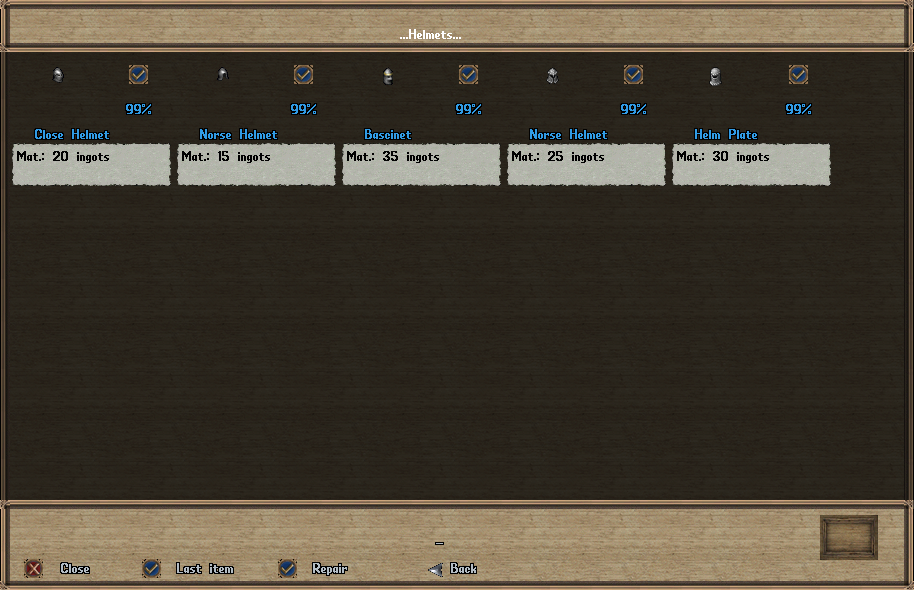
Task: Click the Helm Plate name link
Action: pos(726,135)
